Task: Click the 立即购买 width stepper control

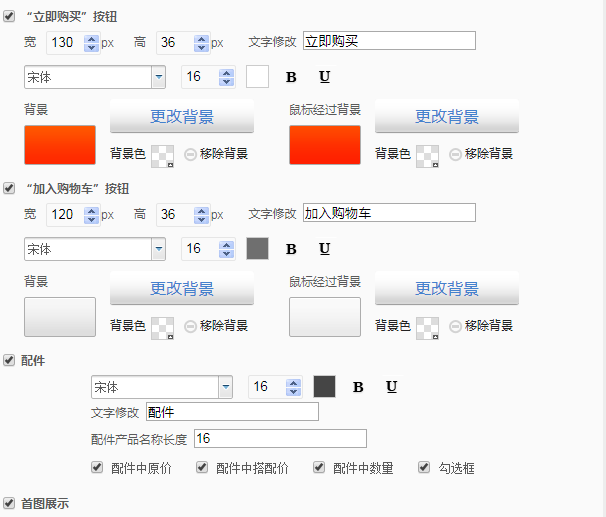Action: point(92,42)
